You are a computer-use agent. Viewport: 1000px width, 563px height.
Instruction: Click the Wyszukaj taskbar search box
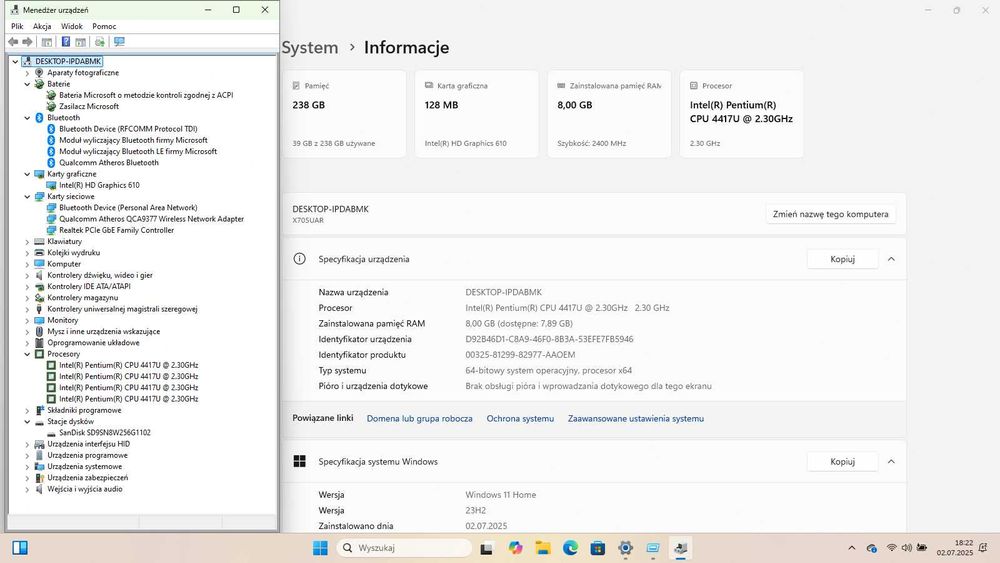pyautogui.click(x=404, y=548)
